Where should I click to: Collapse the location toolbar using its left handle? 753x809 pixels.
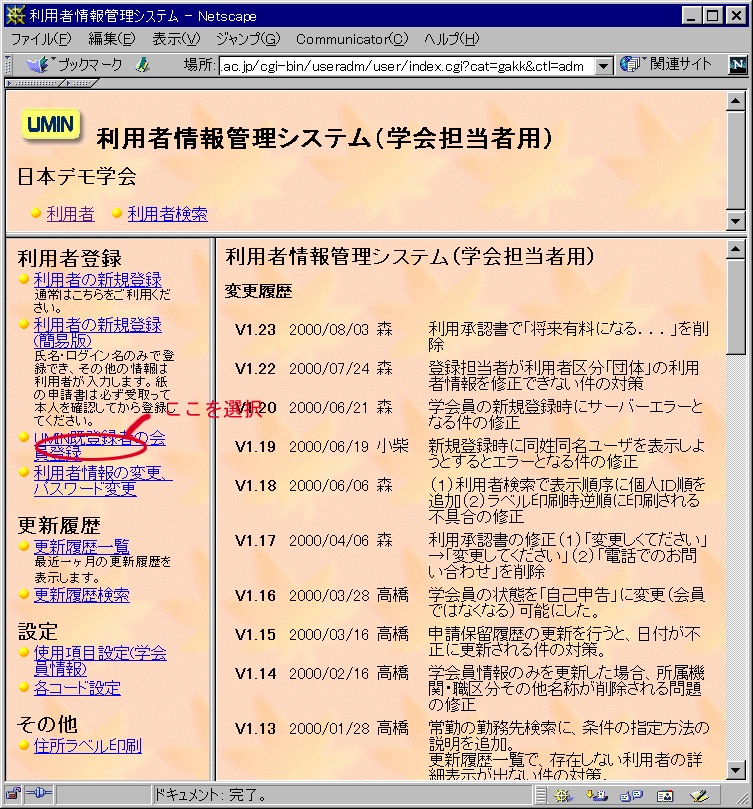click(9, 65)
